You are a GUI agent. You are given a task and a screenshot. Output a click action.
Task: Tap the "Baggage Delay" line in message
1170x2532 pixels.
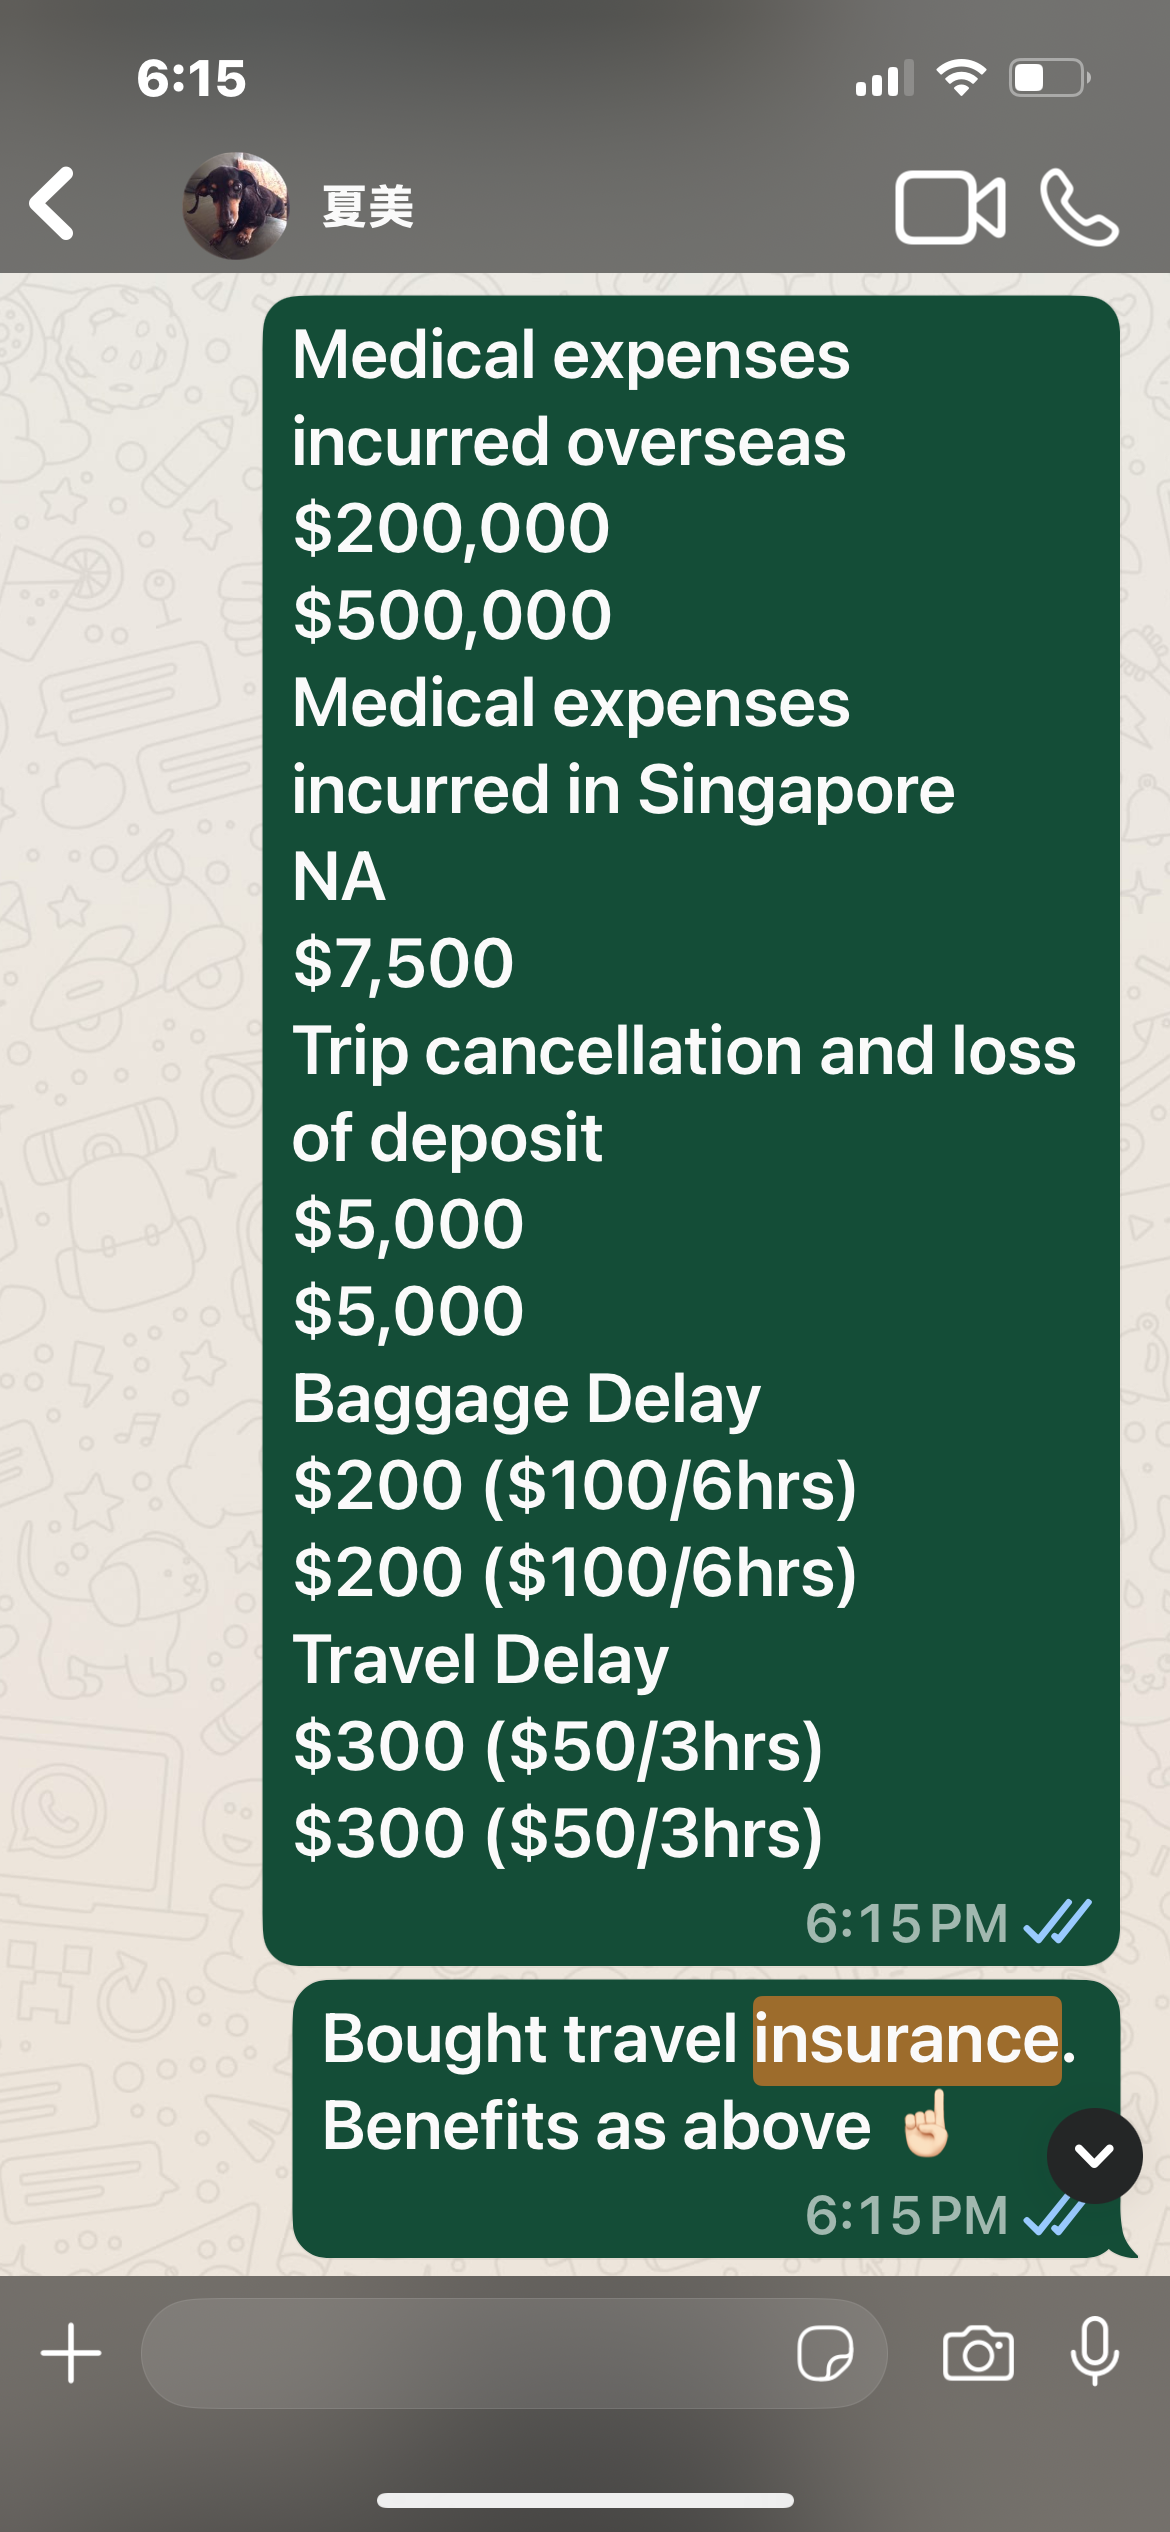(526, 1399)
